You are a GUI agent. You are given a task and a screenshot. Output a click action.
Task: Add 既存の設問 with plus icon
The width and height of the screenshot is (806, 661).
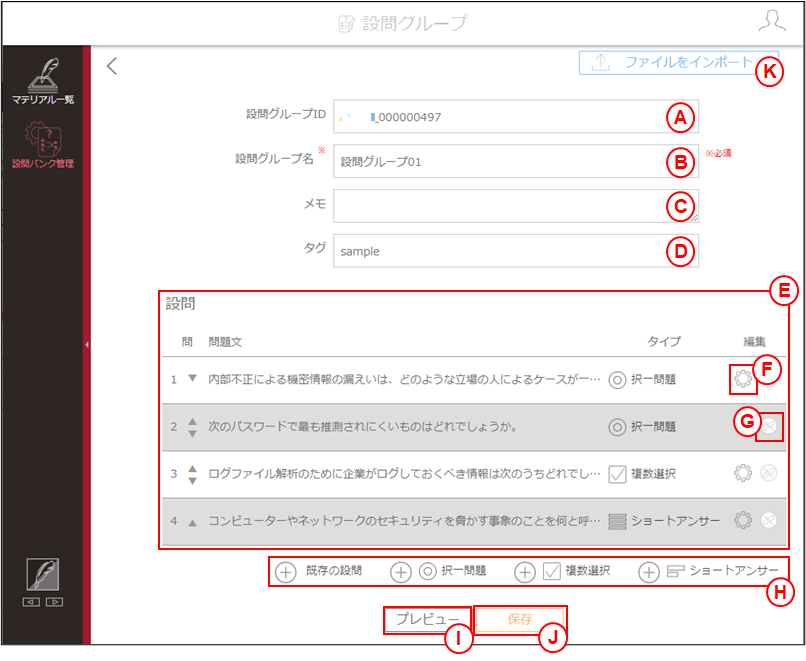pos(286,572)
